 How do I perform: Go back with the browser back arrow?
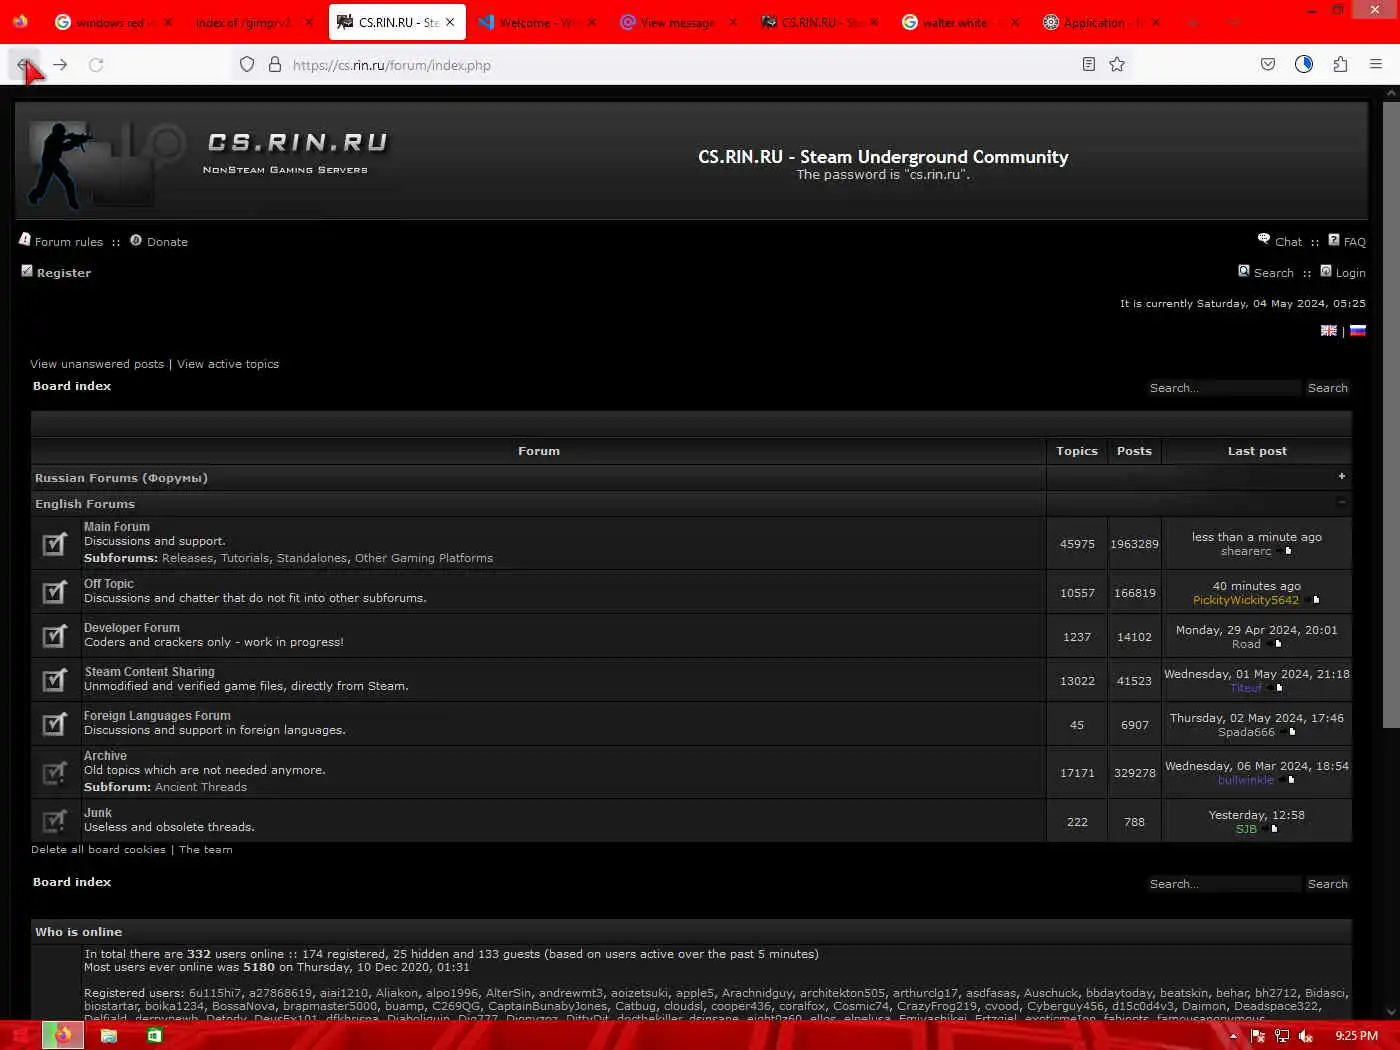[23, 65]
